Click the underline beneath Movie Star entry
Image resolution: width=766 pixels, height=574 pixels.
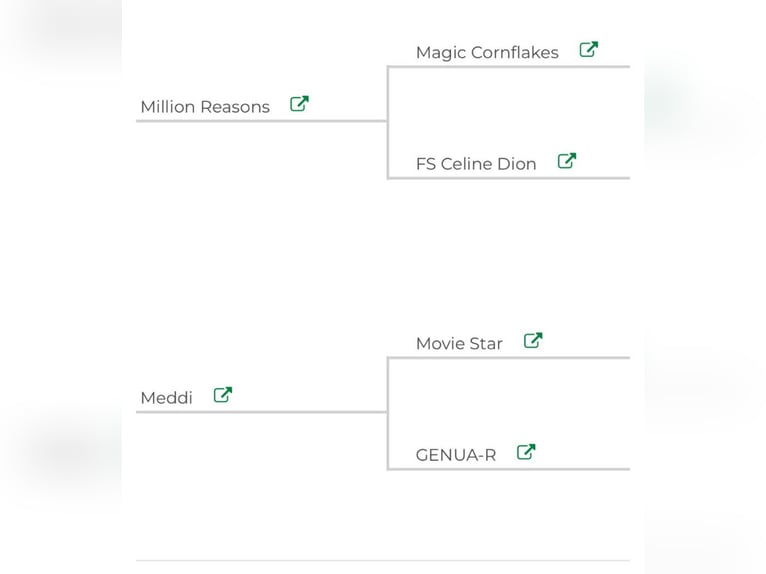(x=509, y=358)
